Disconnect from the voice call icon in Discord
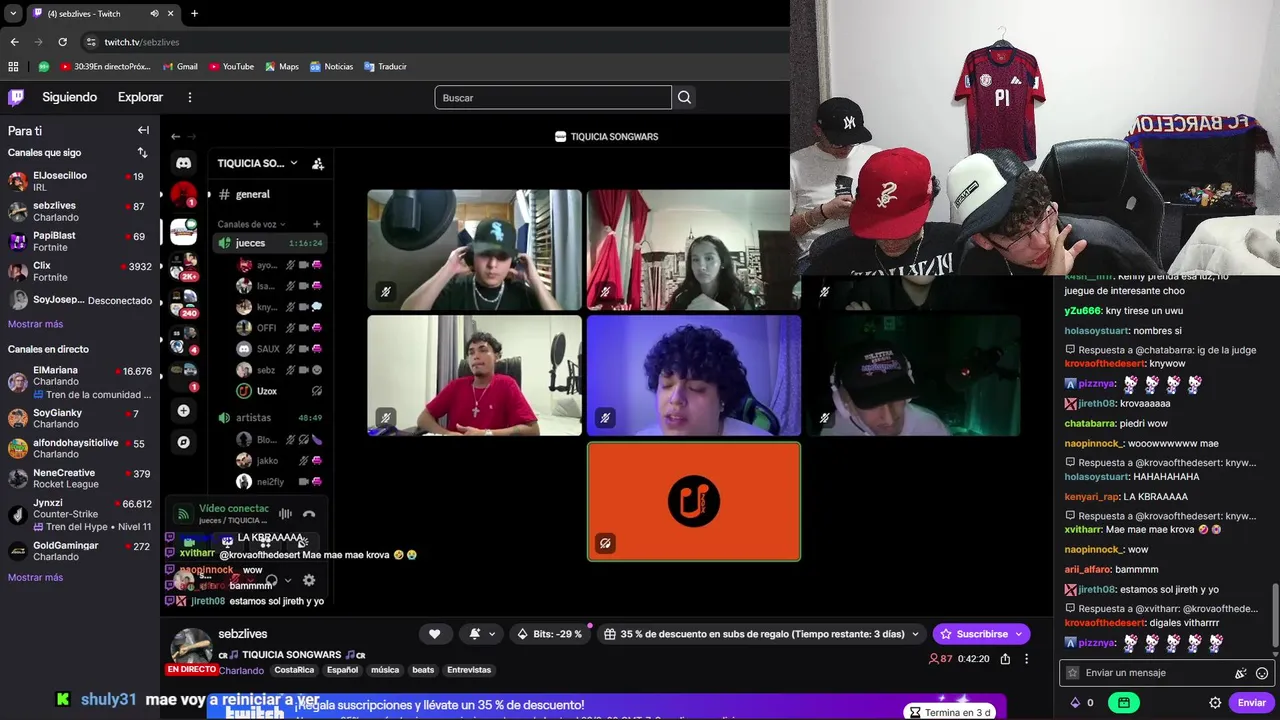The image size is (1280, 720). (309, 514)
